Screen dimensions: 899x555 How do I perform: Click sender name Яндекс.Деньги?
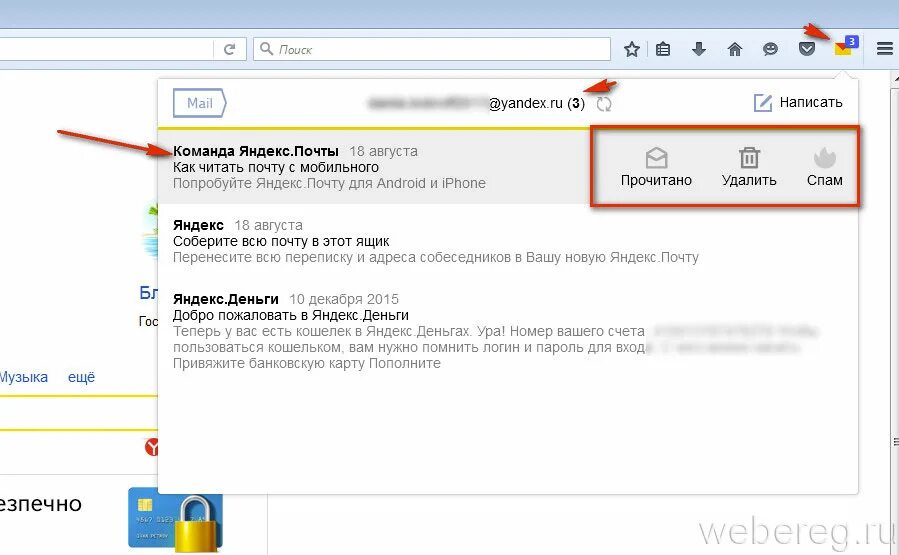[x=226, y=299]
